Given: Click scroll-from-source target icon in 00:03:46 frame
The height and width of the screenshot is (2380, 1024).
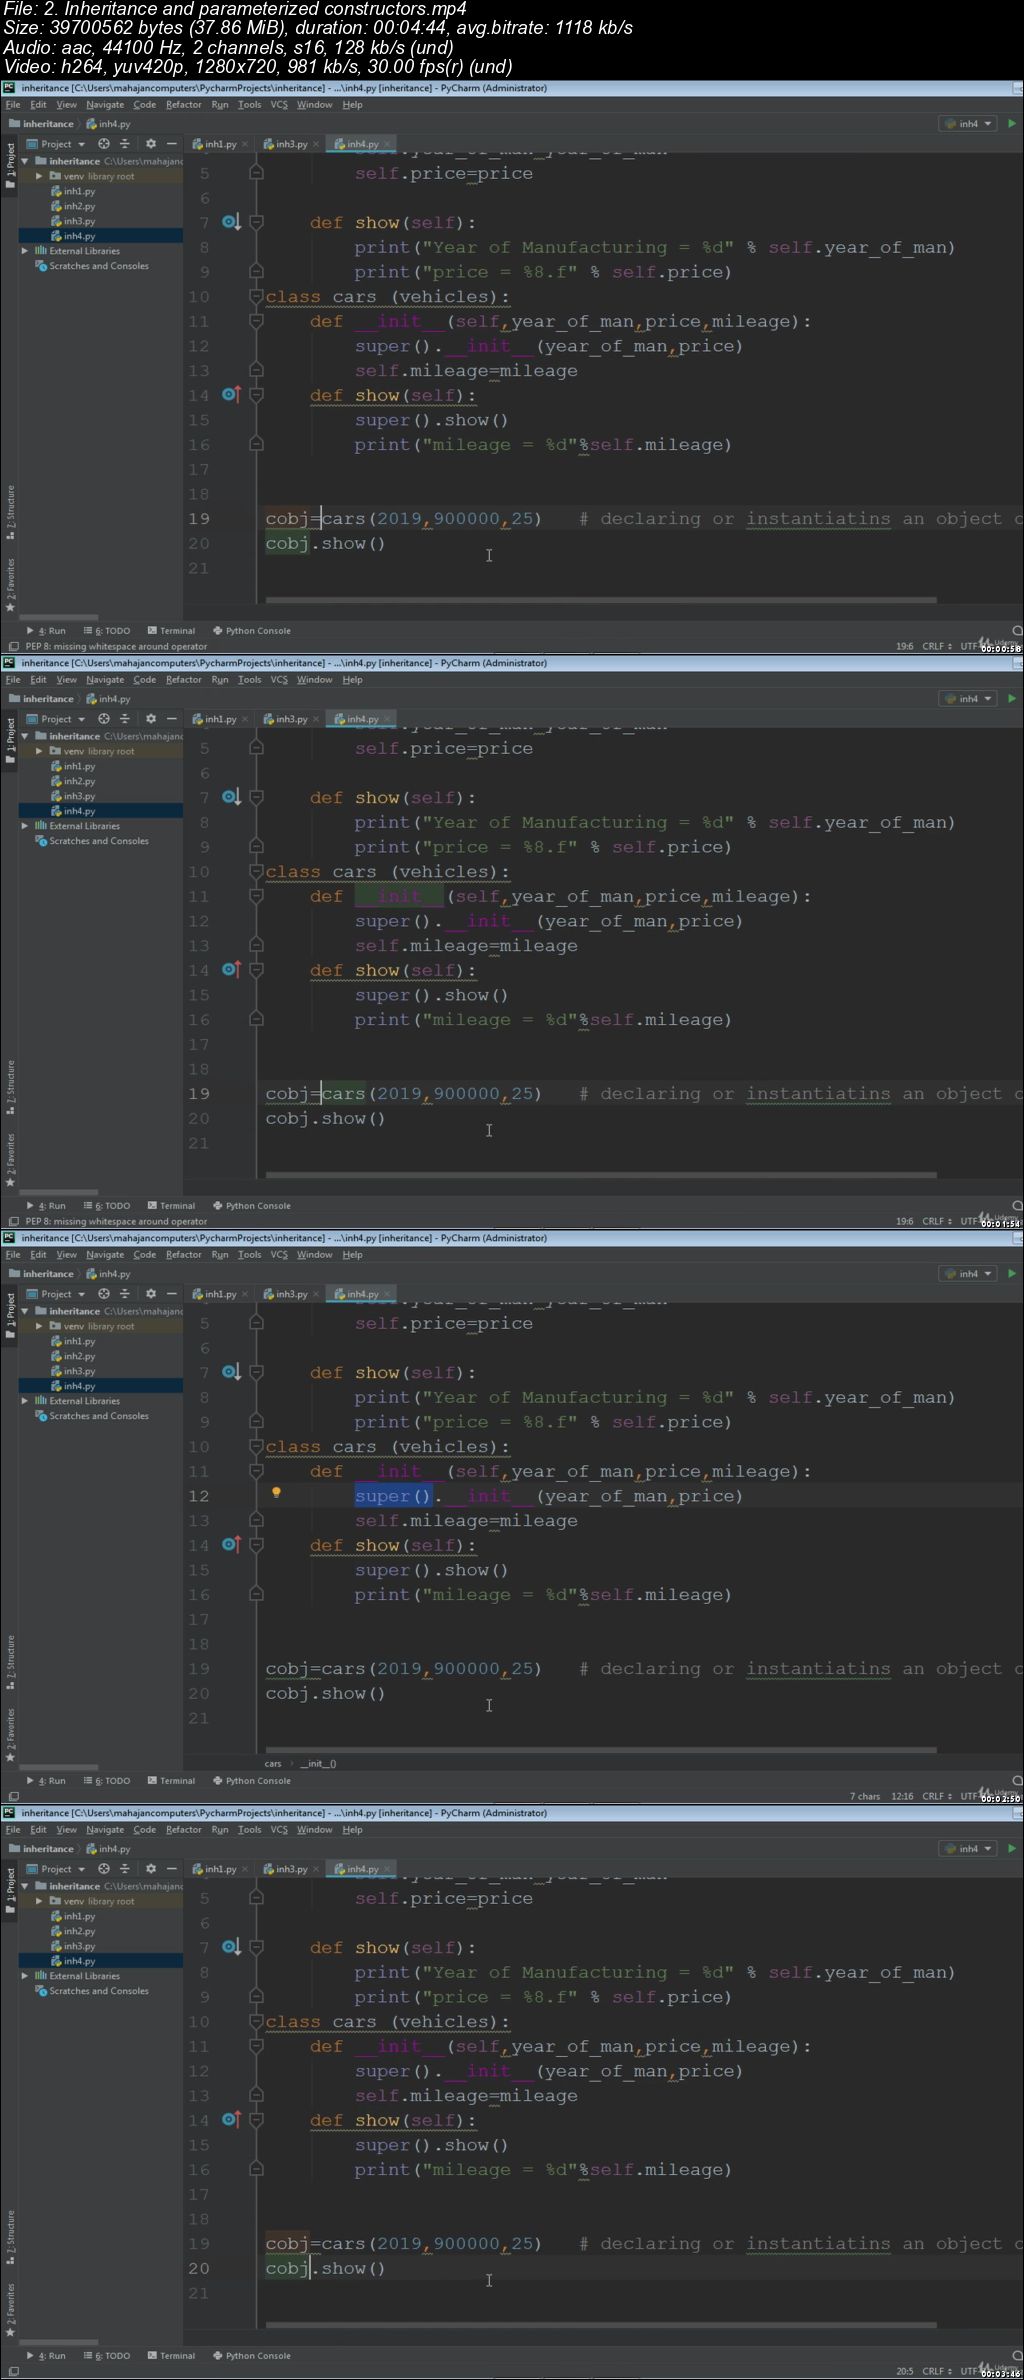Looking at the screenshot, I should point(104,1869).
